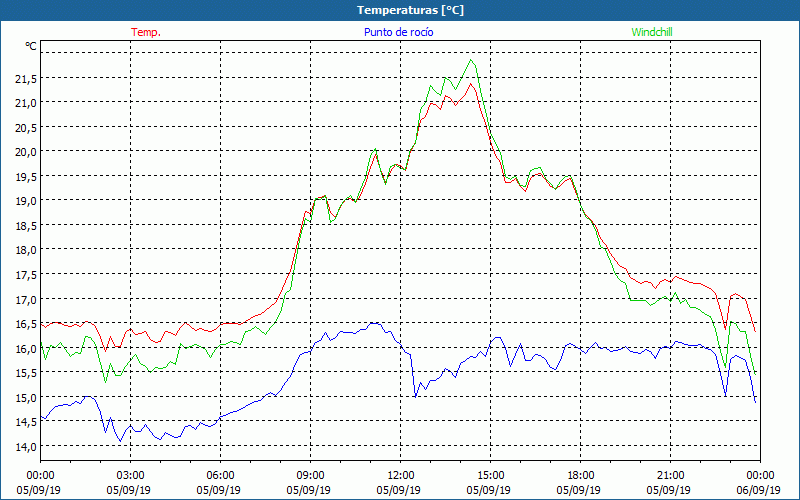Click the "05/09/19" date under 06:00
The width and height of the screenshot is (800, 500).
[219, 490]
